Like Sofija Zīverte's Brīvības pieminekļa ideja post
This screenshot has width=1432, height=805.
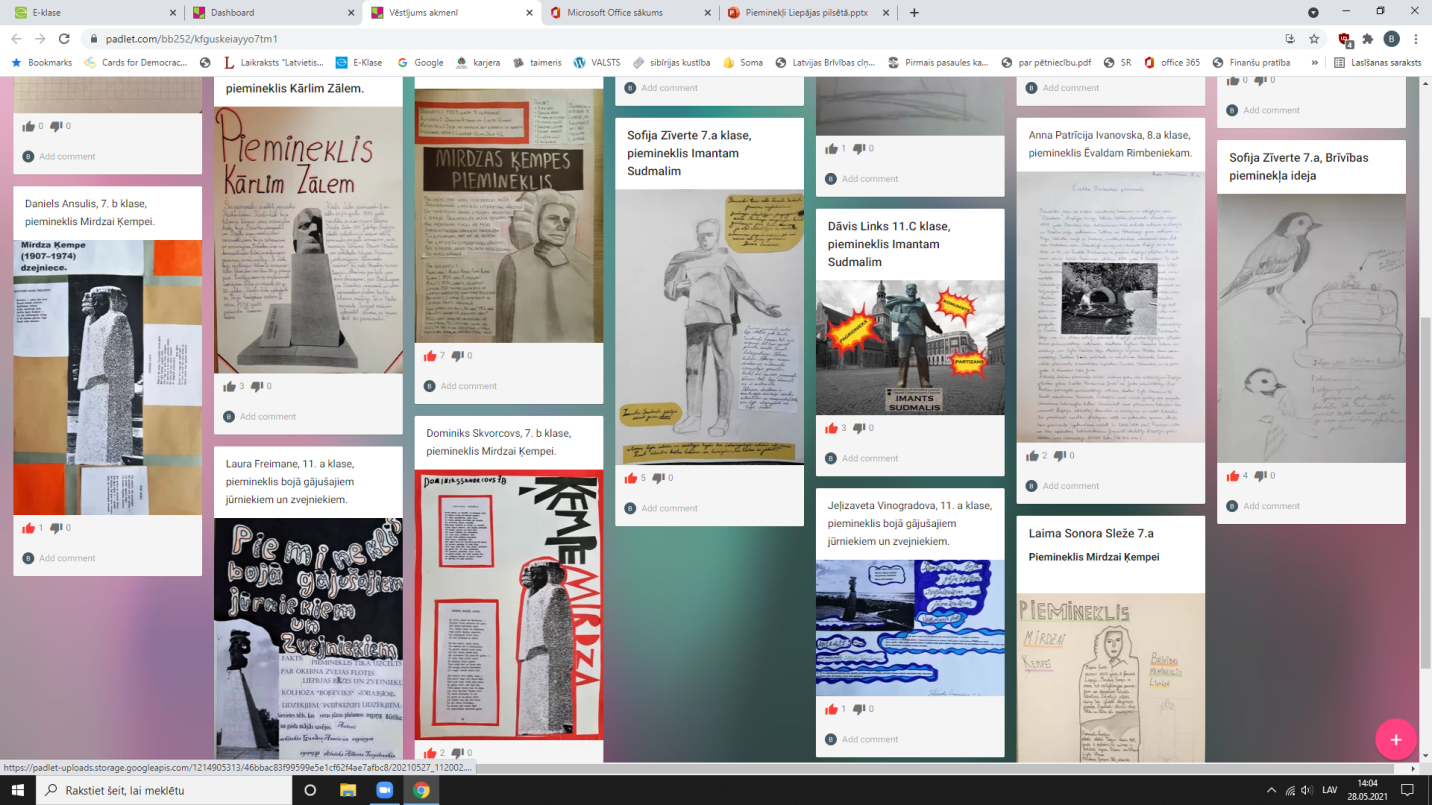[1232, 476]
